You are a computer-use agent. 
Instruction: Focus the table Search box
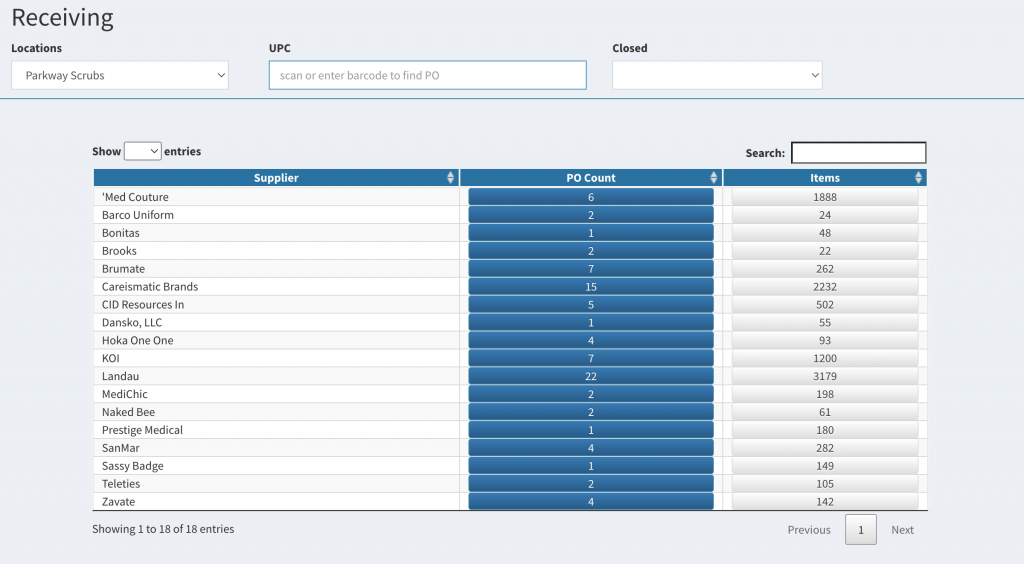coord(858,153)
